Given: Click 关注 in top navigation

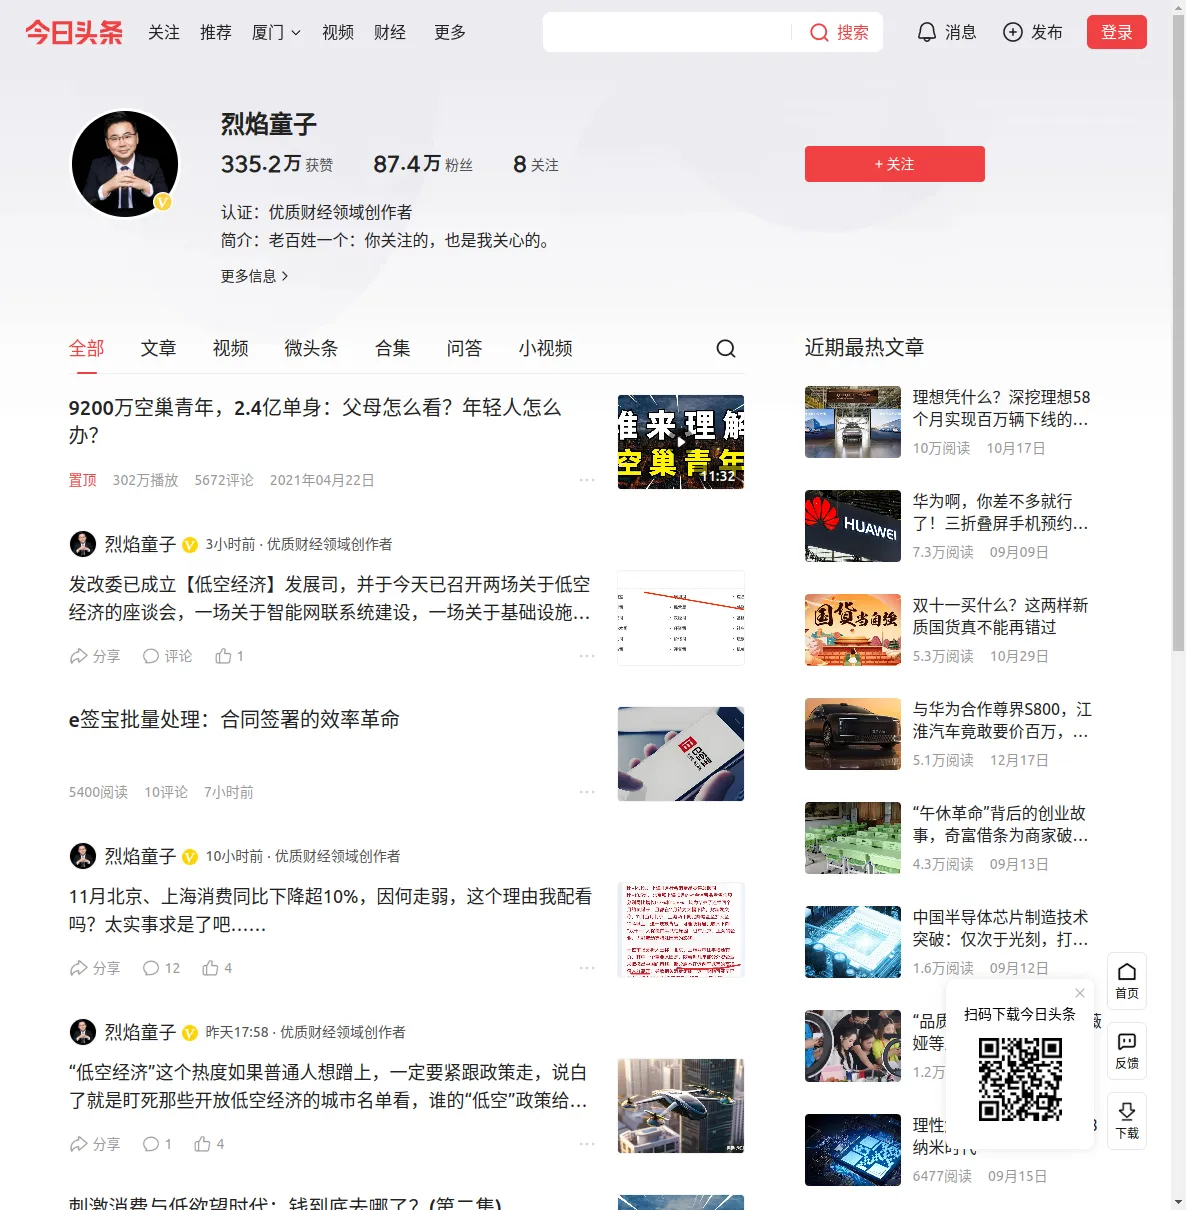Looking at the screenshot, I should click(164, 33).
